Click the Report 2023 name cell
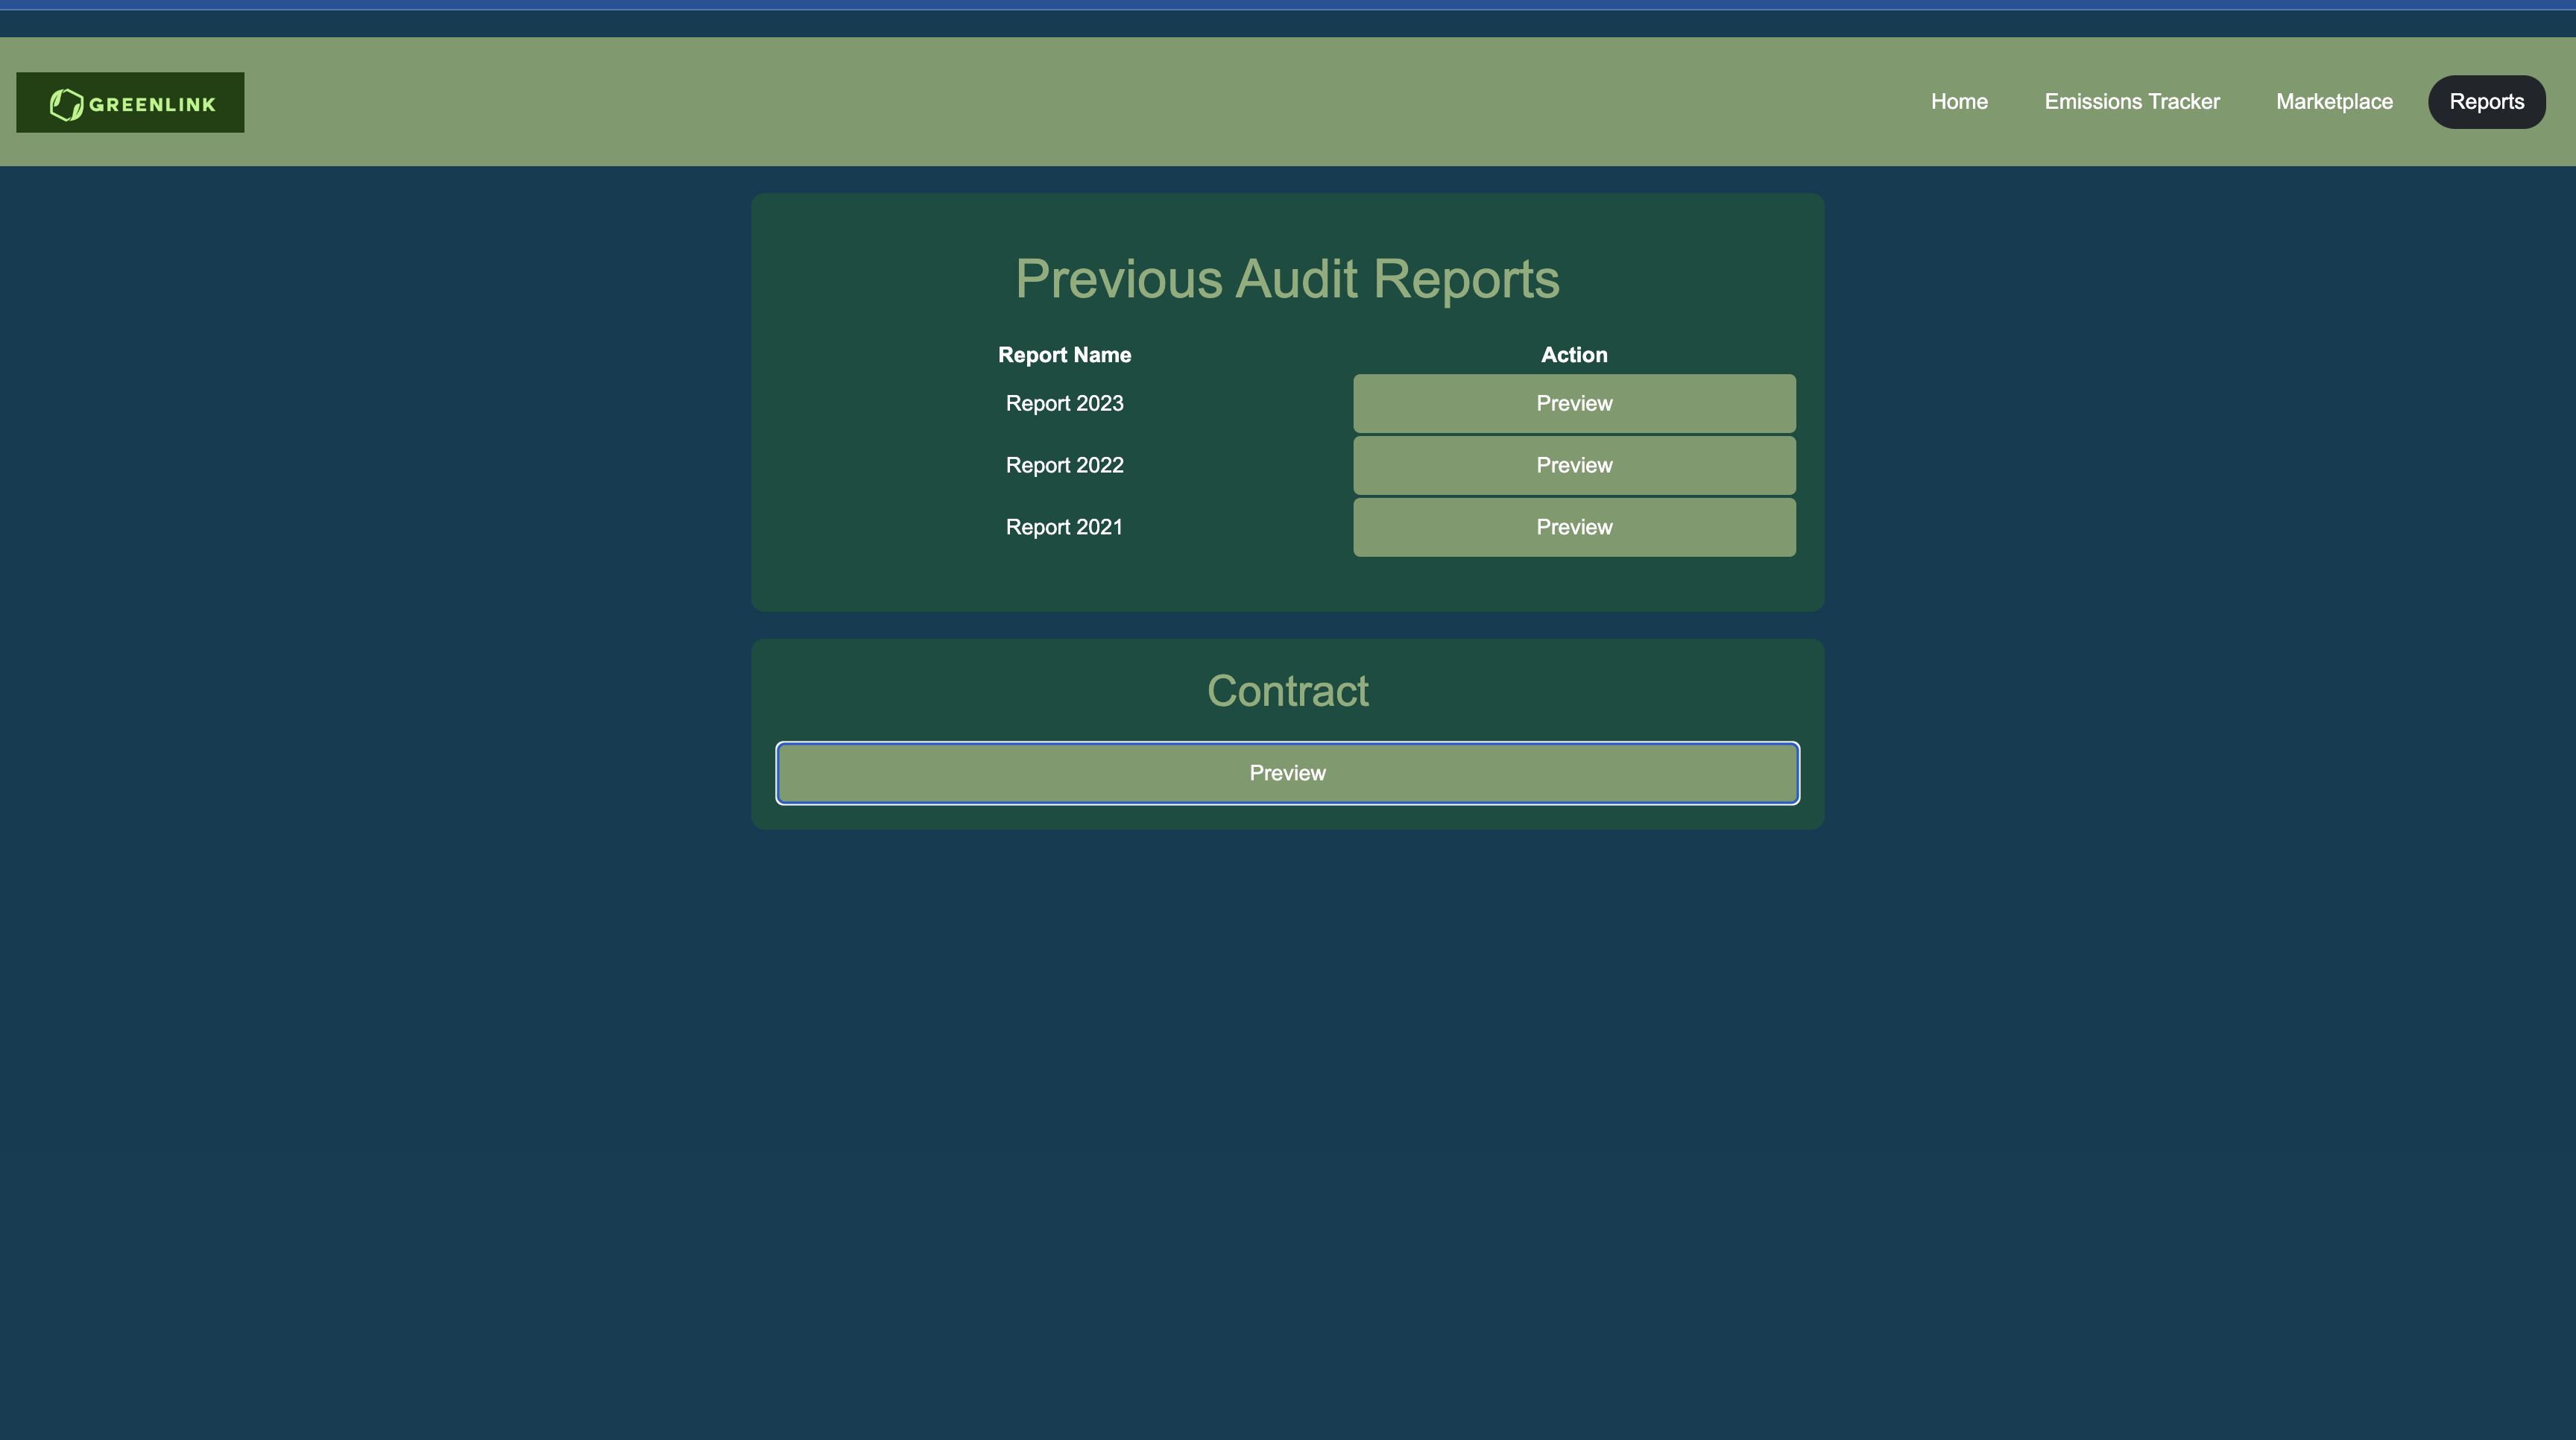The width and height of the screenshot is (2576, 1440). point(1064,404)
